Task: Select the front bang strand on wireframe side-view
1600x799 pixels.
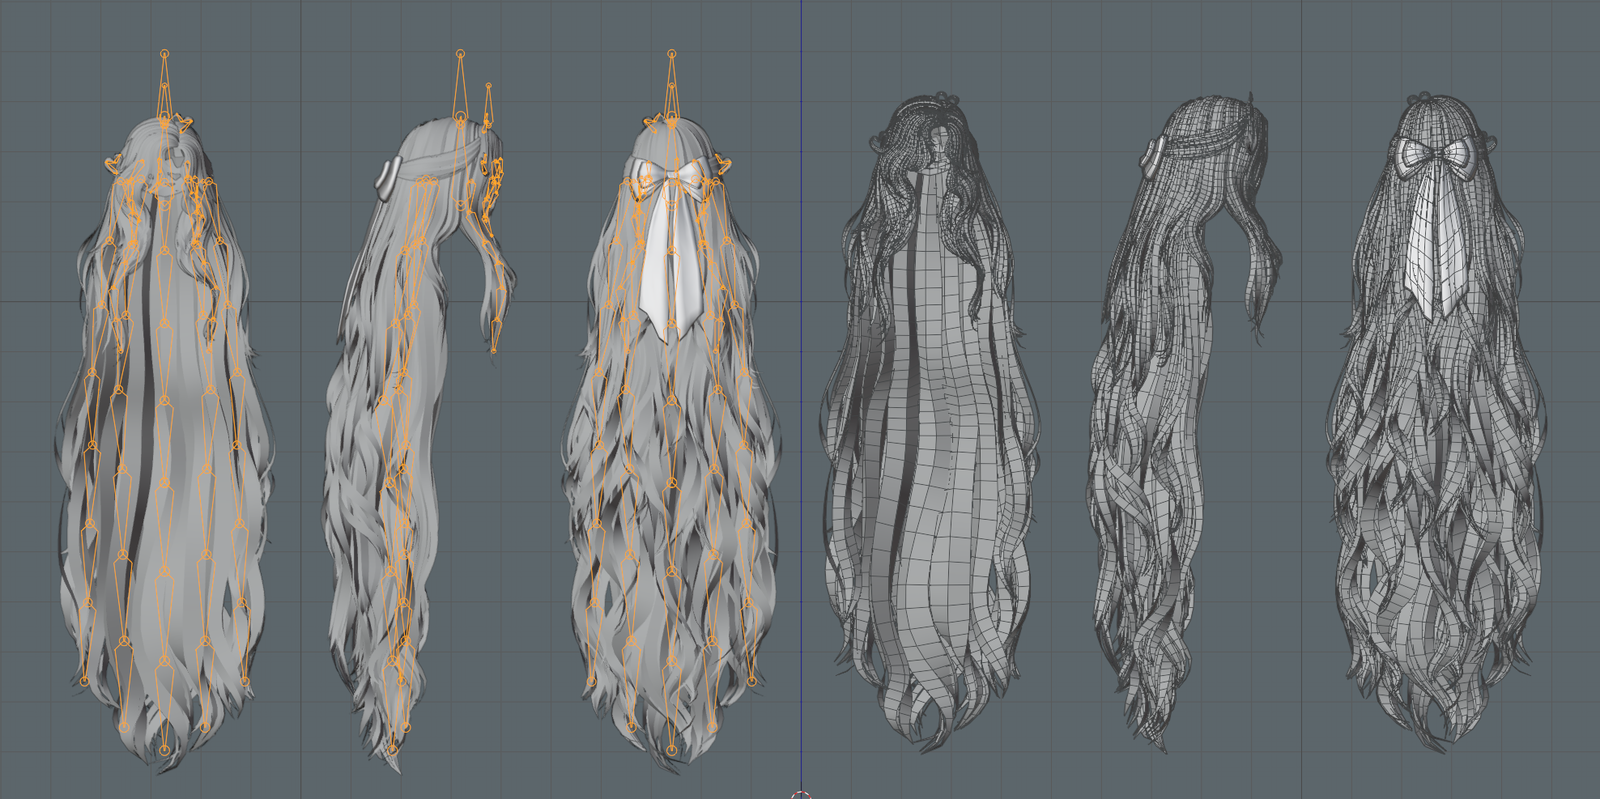Action: coord(1258,270)
